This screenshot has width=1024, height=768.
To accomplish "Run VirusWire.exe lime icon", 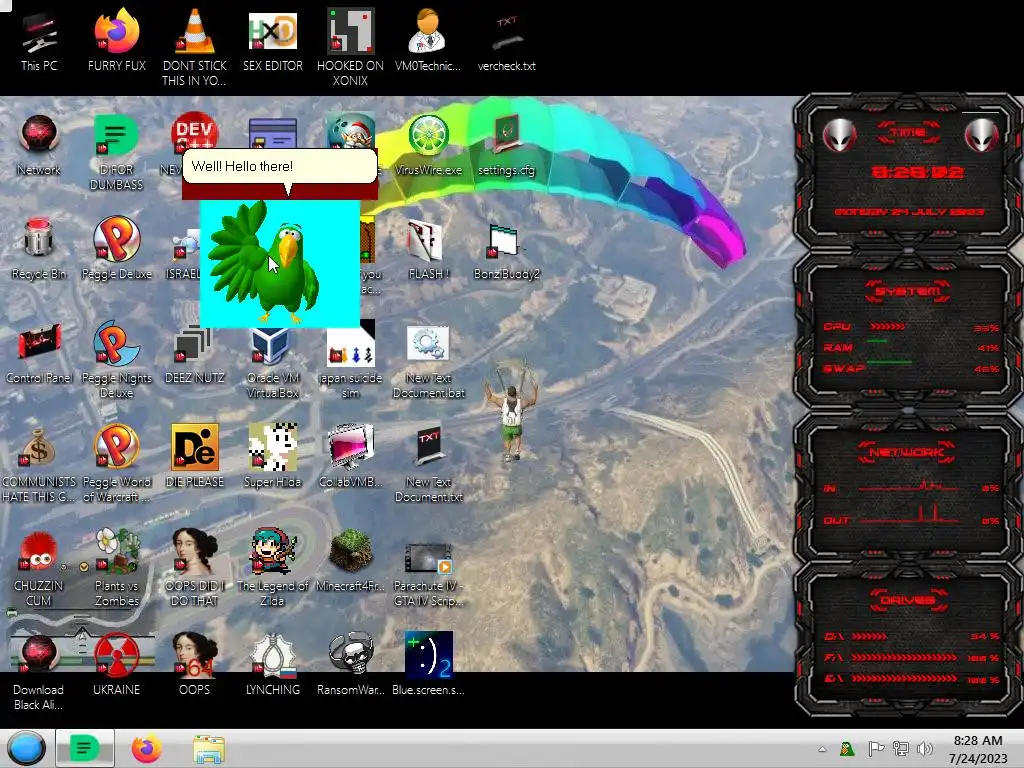I will coord(428,145).
